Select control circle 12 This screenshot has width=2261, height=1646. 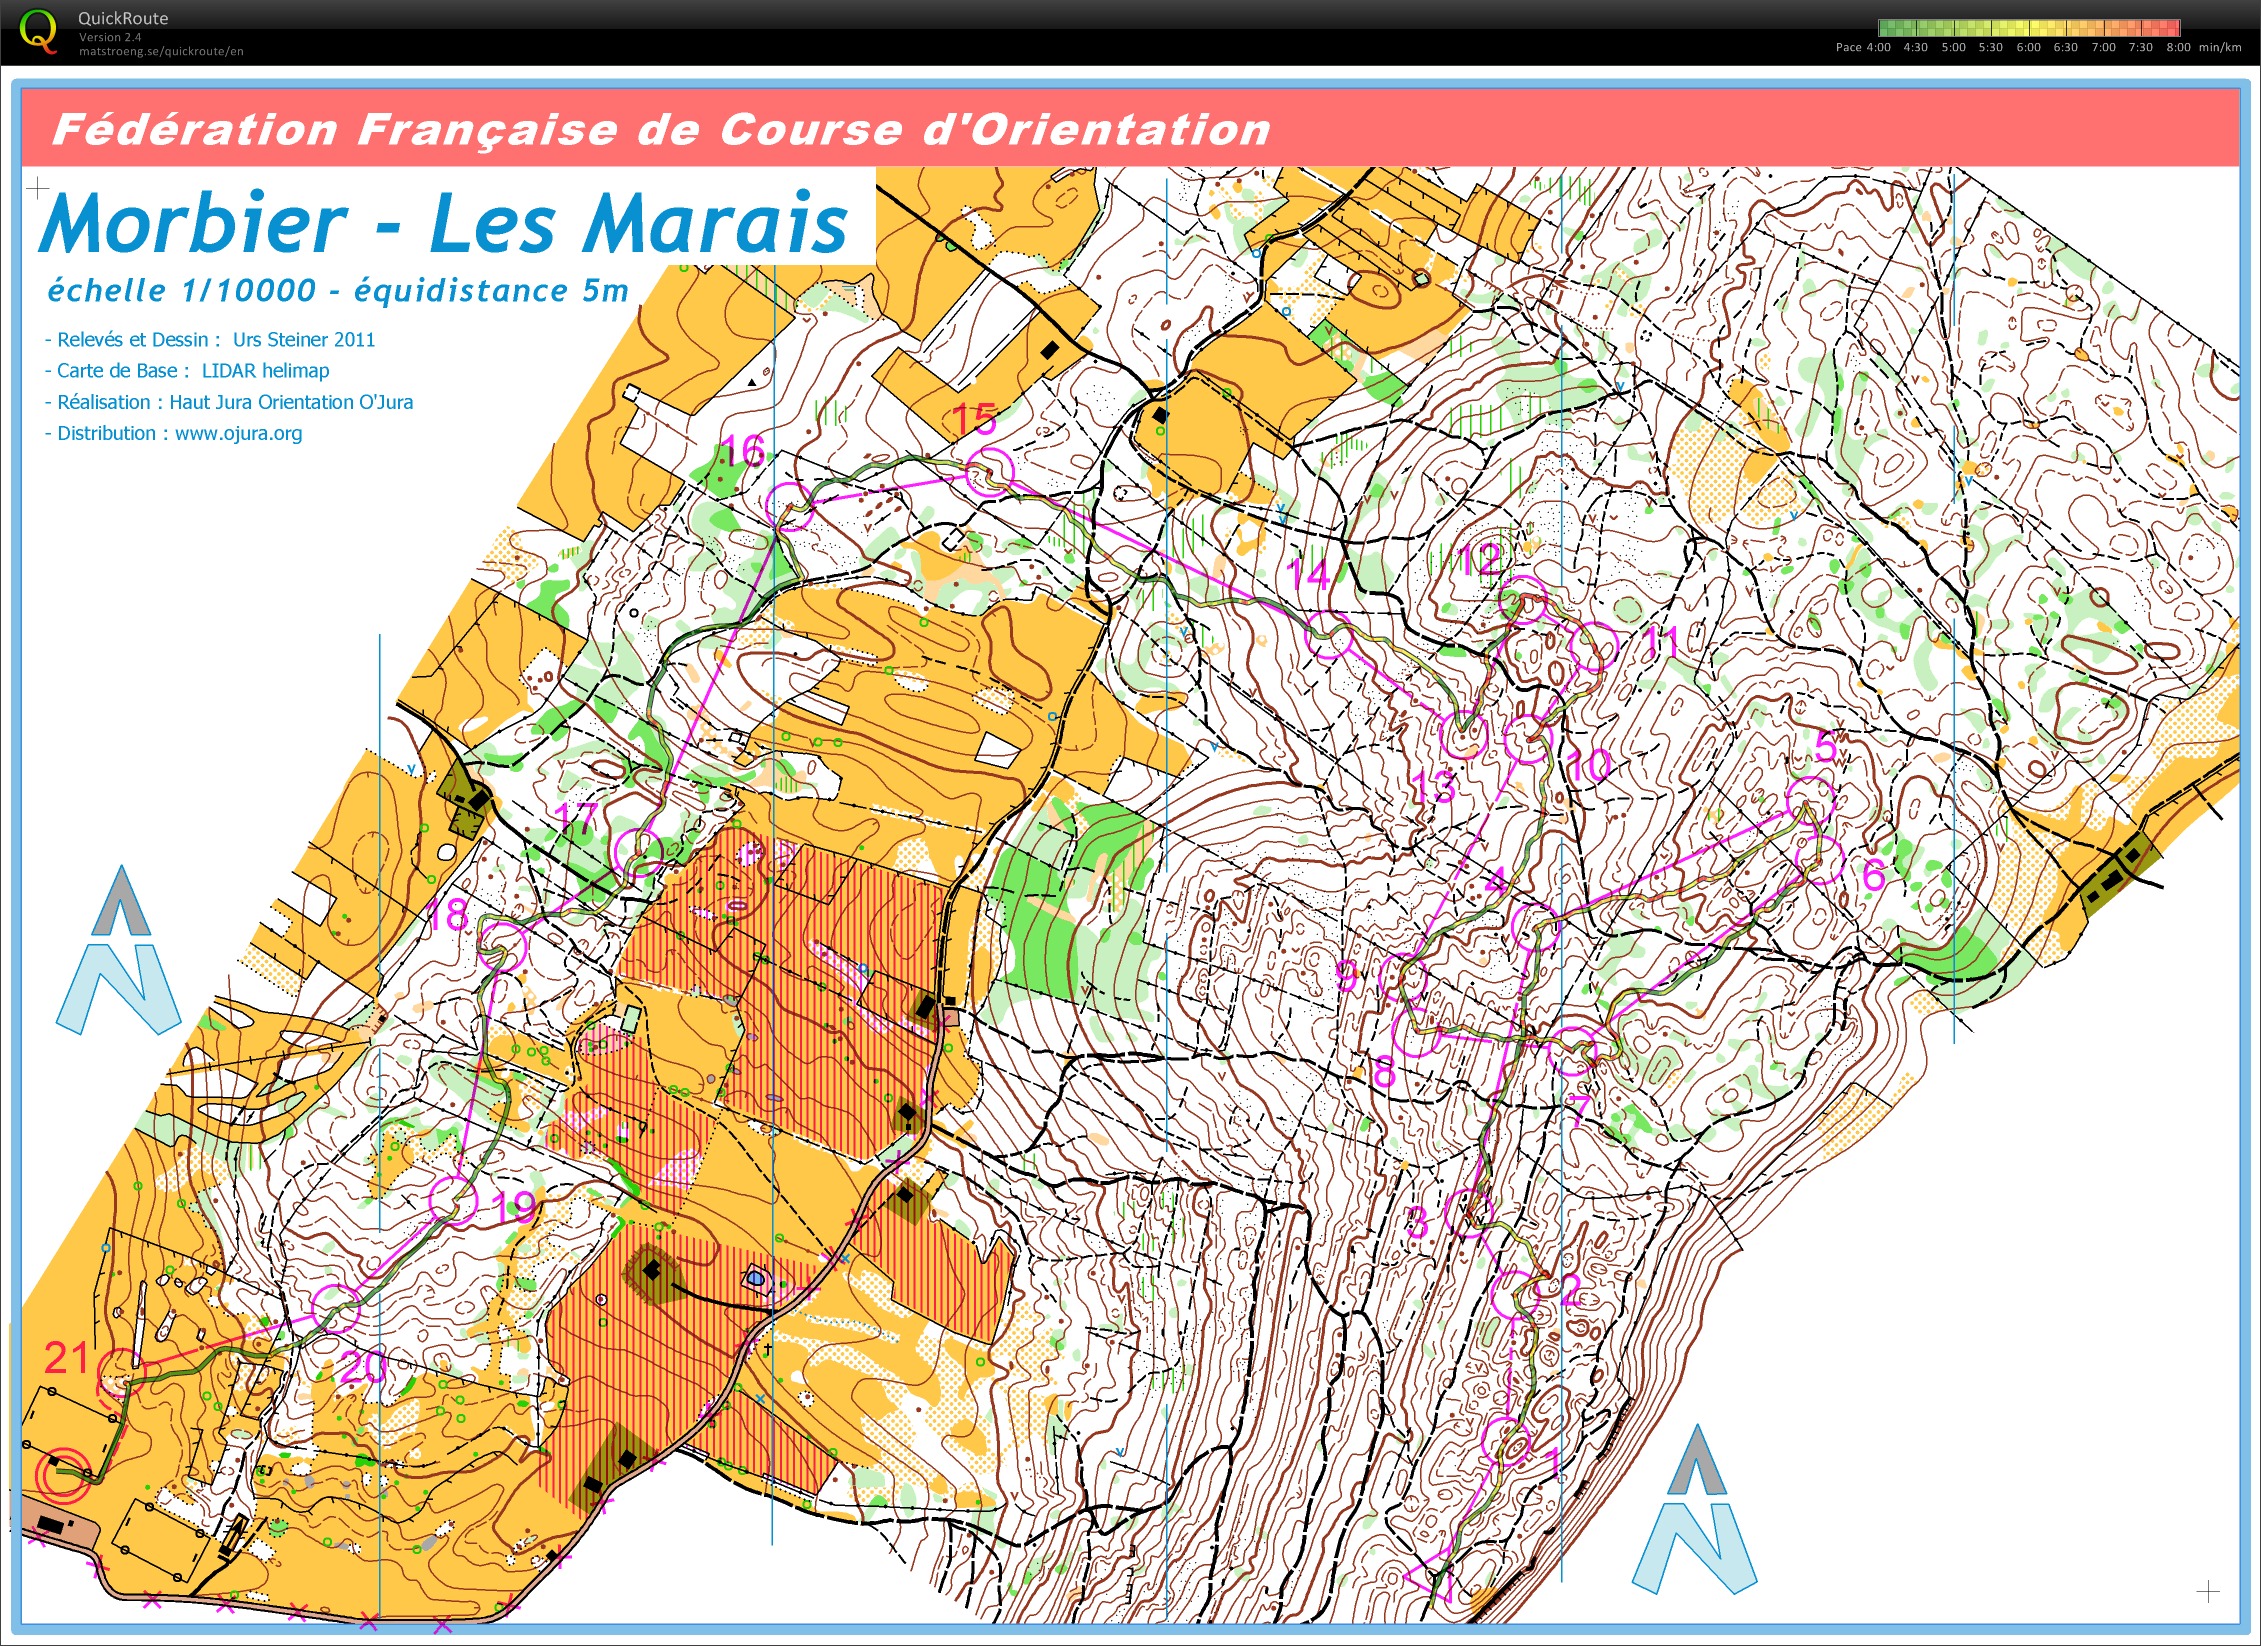(x=1523, y=601)
